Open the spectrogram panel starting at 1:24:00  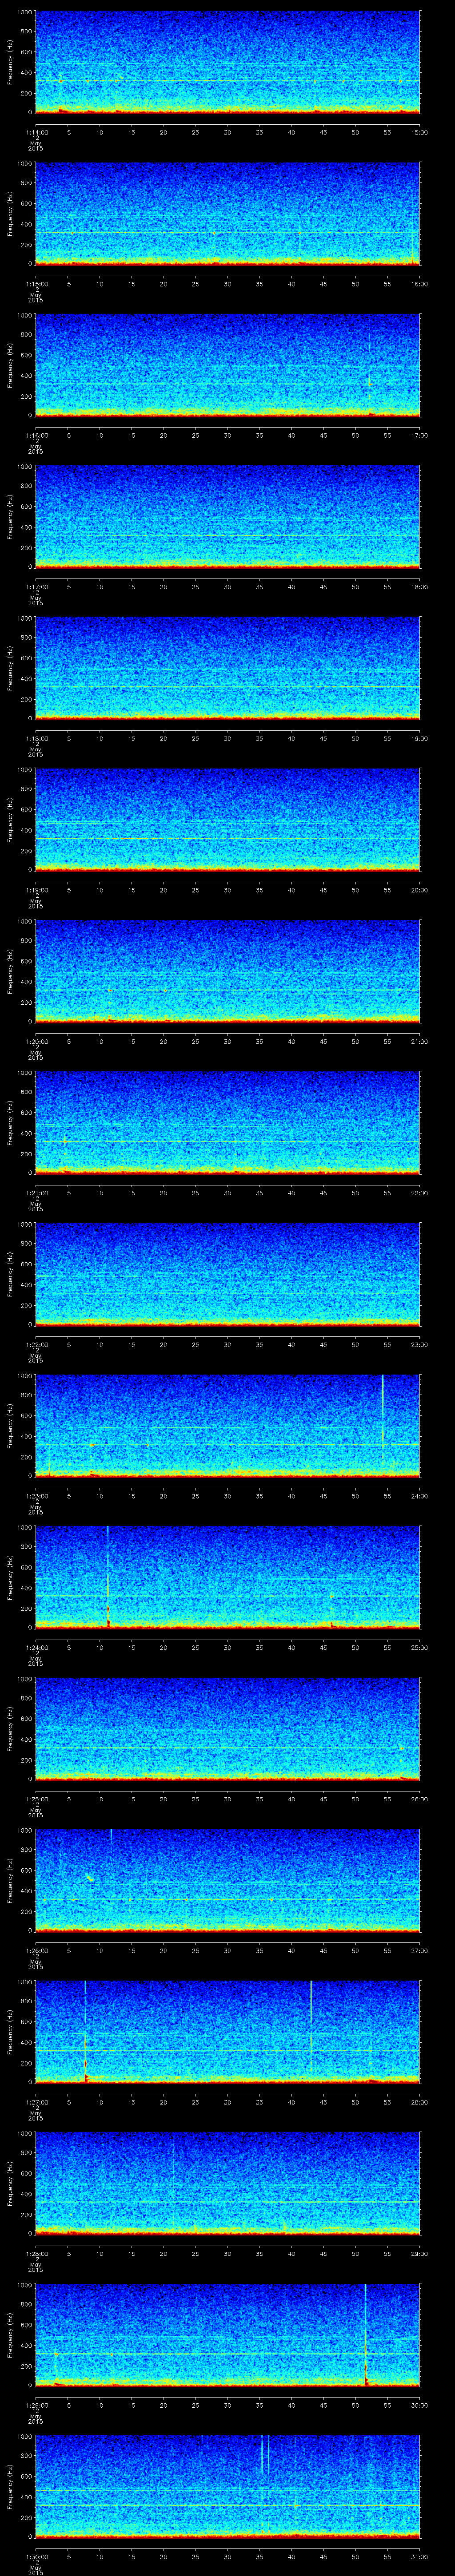pos(228,1577)
